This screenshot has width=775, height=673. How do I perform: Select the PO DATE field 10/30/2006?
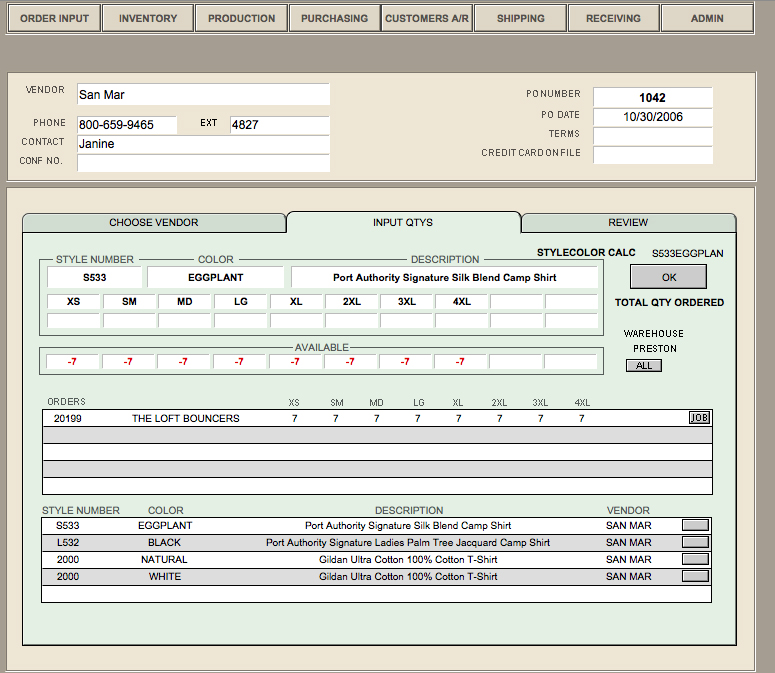coord(652,117)
